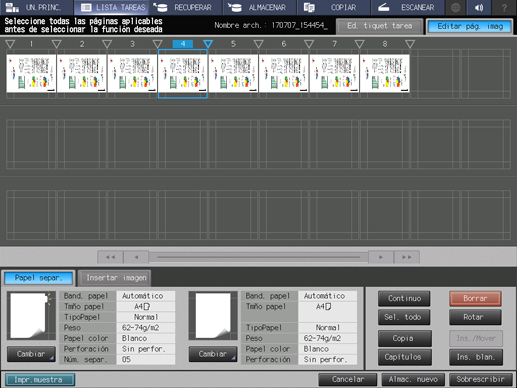This screenshot has height=388, width=517.
Task: Go to next page with right arrow
Action: (x=381, y=257)
